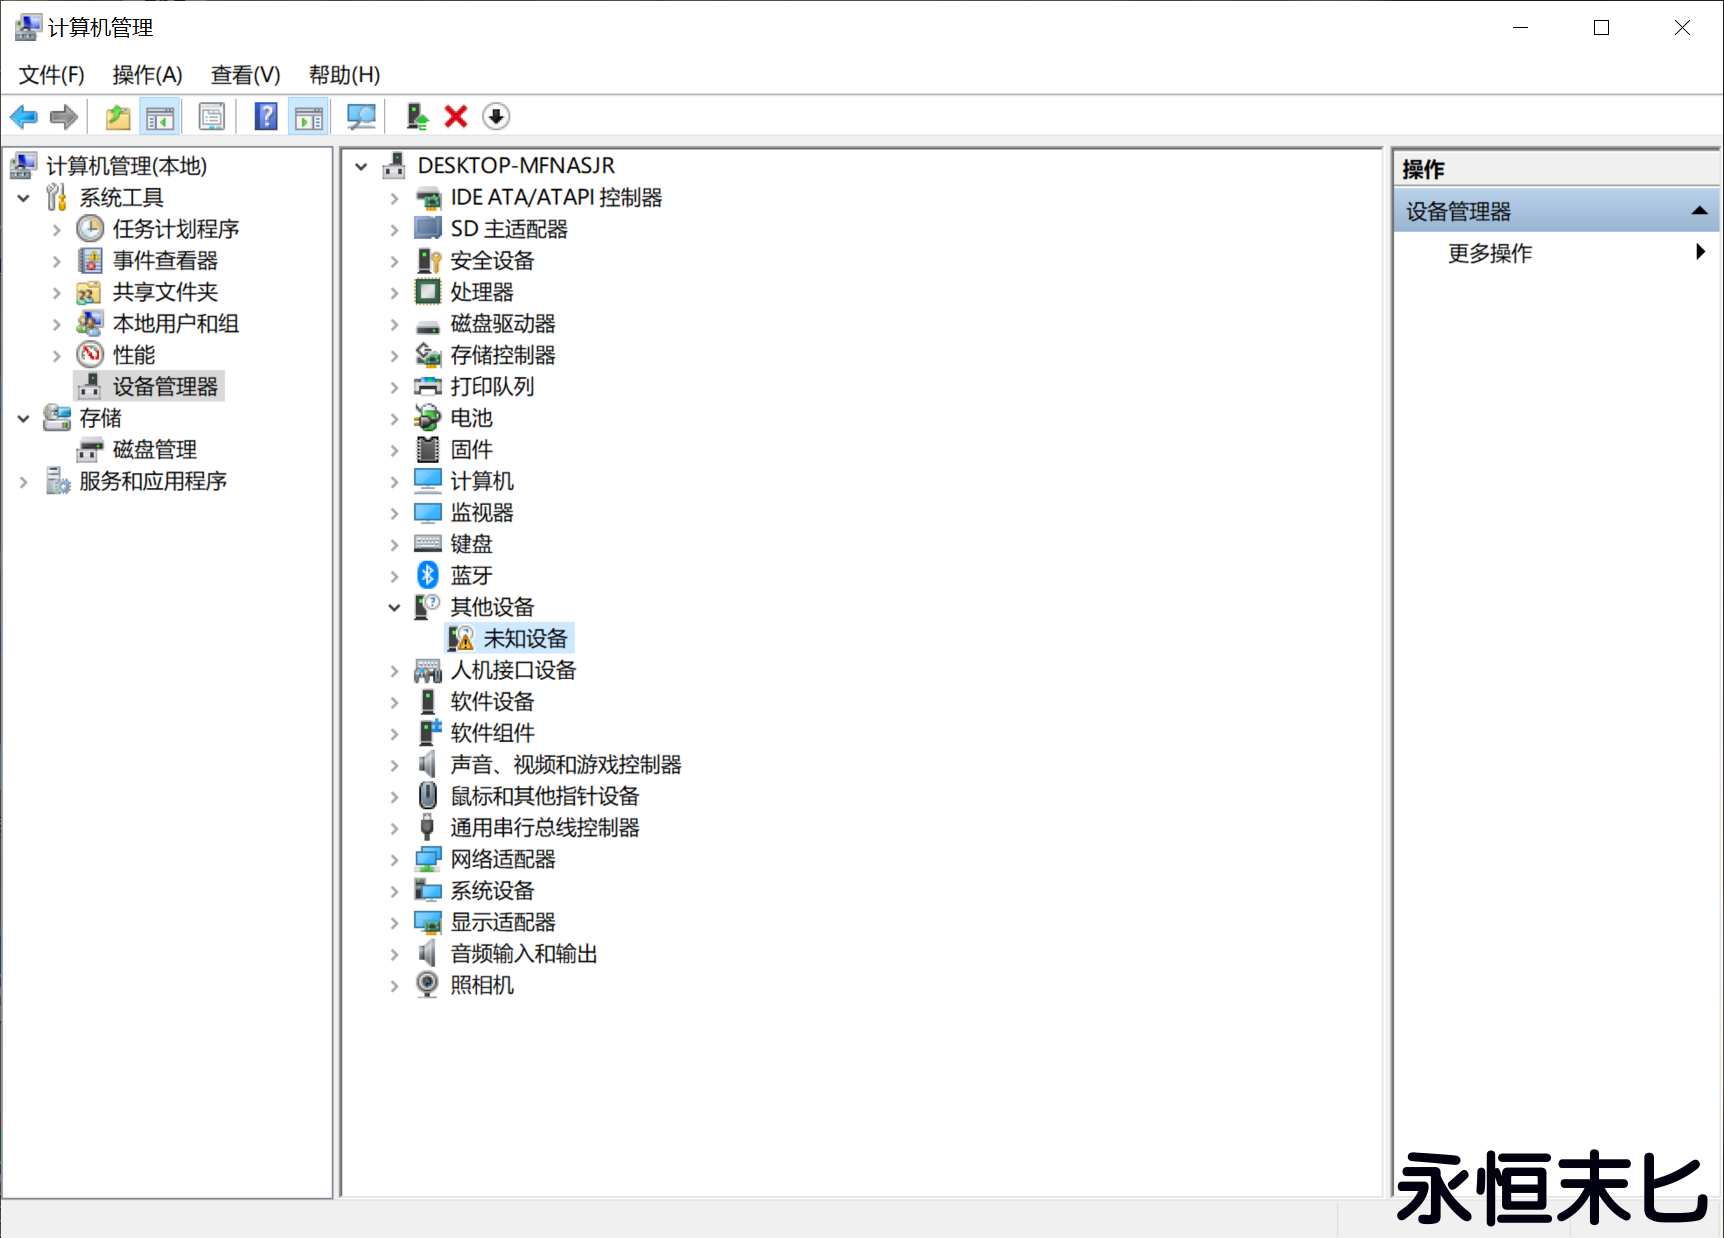This screenshot has height=1238, width=1724.
Task: Click the back navigation arrow
Action: [23, 116]
